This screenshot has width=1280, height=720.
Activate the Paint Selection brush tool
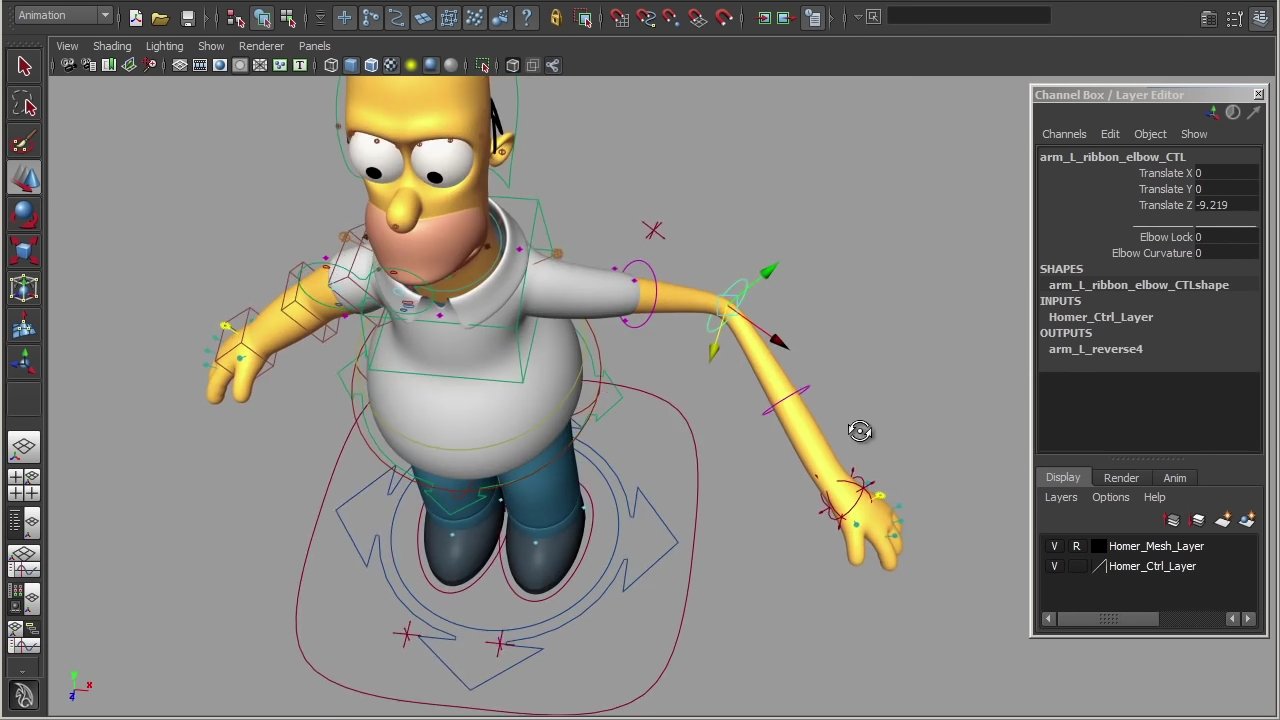coord(24,141)
